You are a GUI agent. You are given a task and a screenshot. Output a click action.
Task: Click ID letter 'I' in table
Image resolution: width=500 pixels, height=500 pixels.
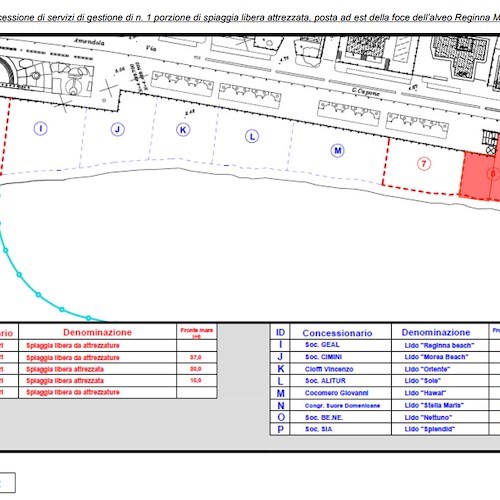280,345
